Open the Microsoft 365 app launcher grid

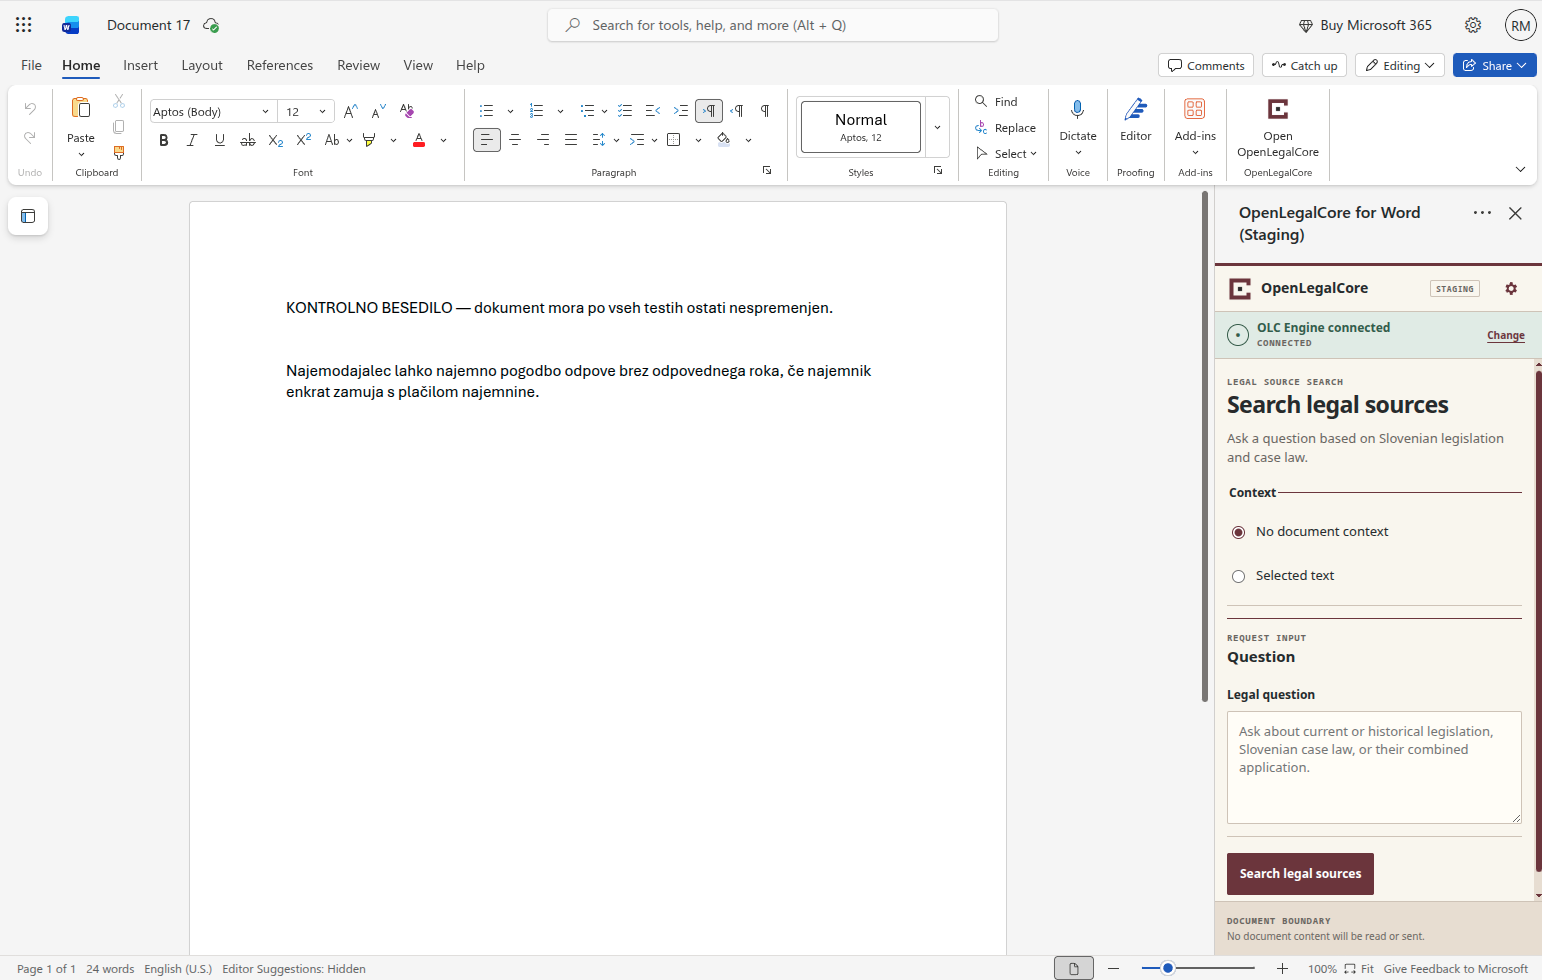(24, 25)
